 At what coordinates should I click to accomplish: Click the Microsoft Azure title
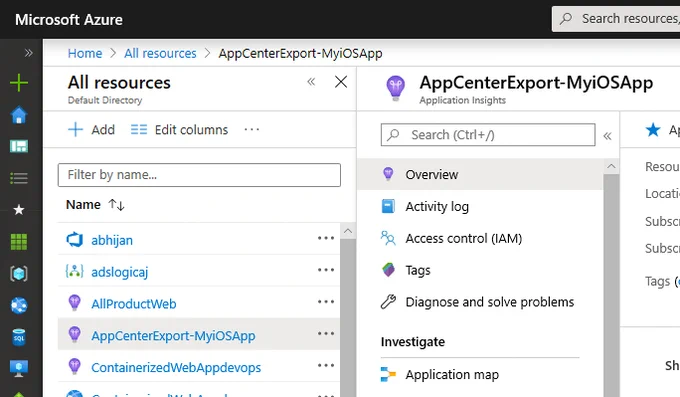pos(69,20)
